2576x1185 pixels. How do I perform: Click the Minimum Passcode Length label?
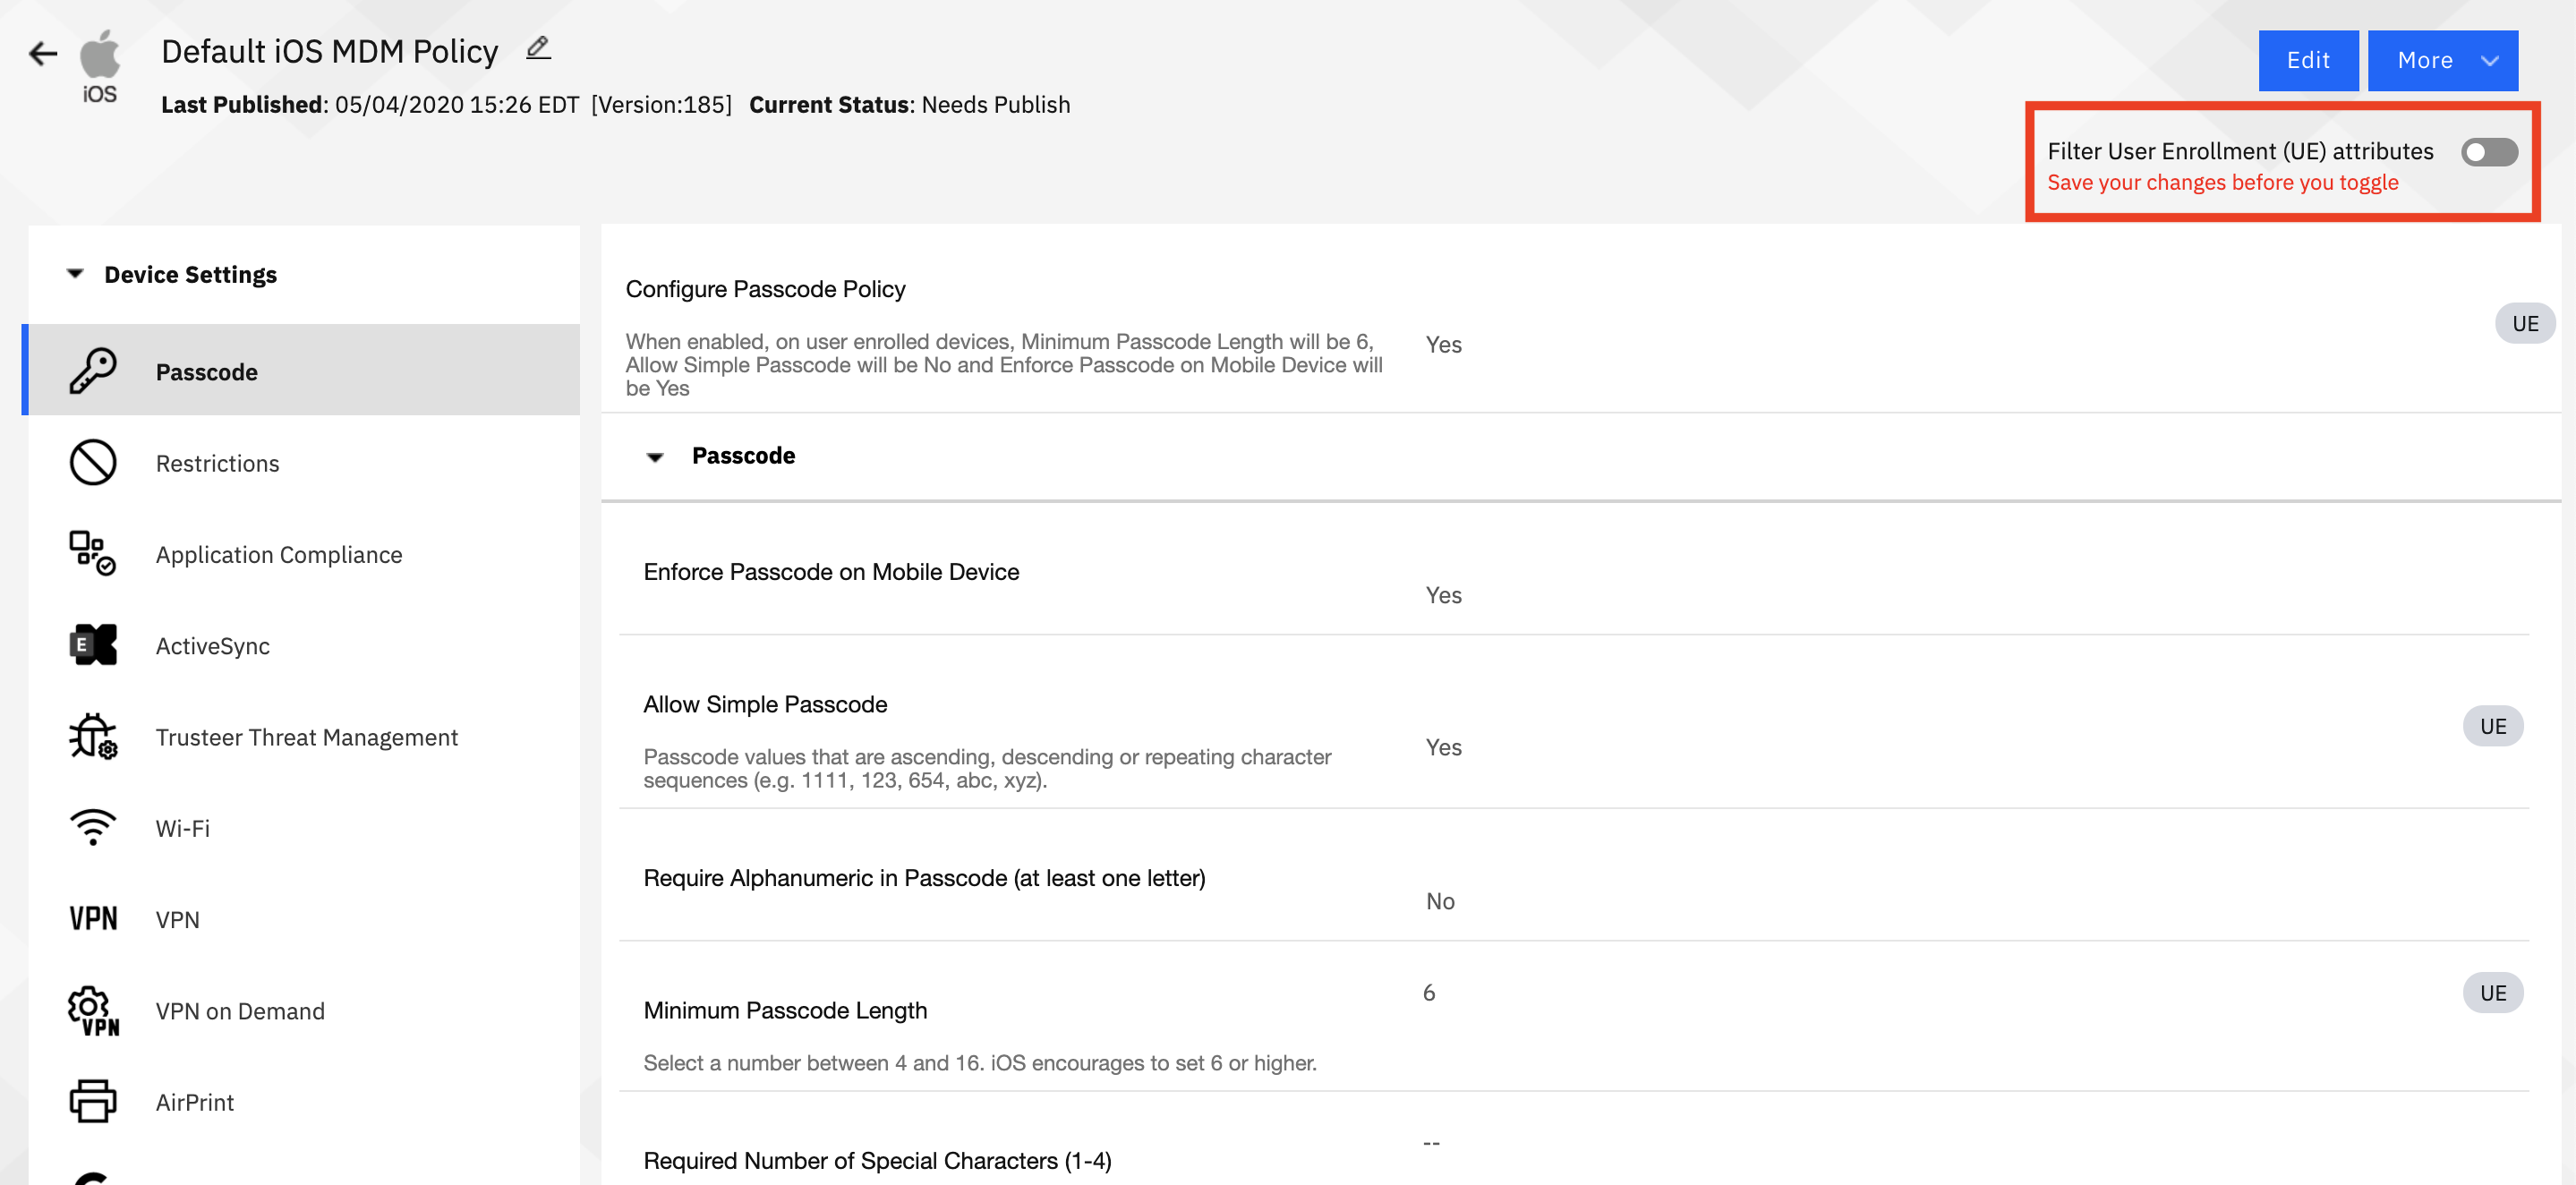click(785, 1011)
